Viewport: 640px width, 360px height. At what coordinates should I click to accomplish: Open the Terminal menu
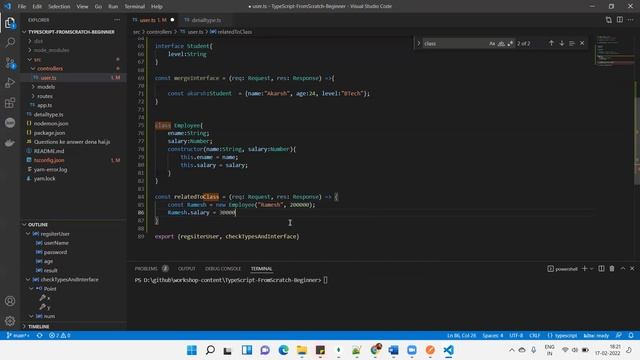tap(135, 7)
